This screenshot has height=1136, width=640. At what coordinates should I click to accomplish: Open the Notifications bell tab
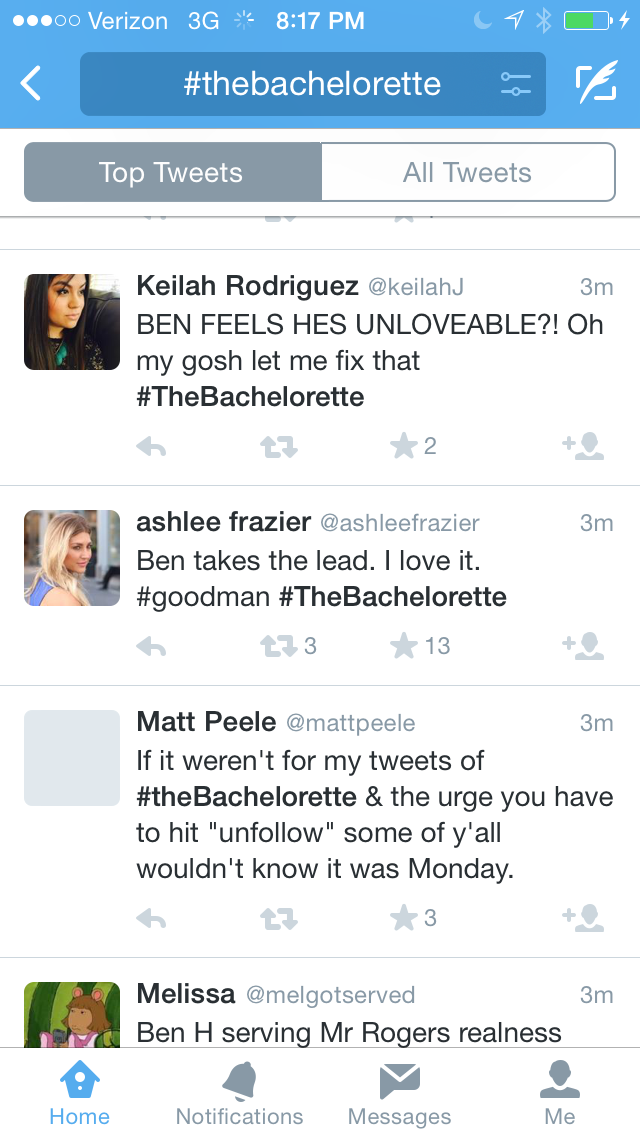(x=239, y=1092)
